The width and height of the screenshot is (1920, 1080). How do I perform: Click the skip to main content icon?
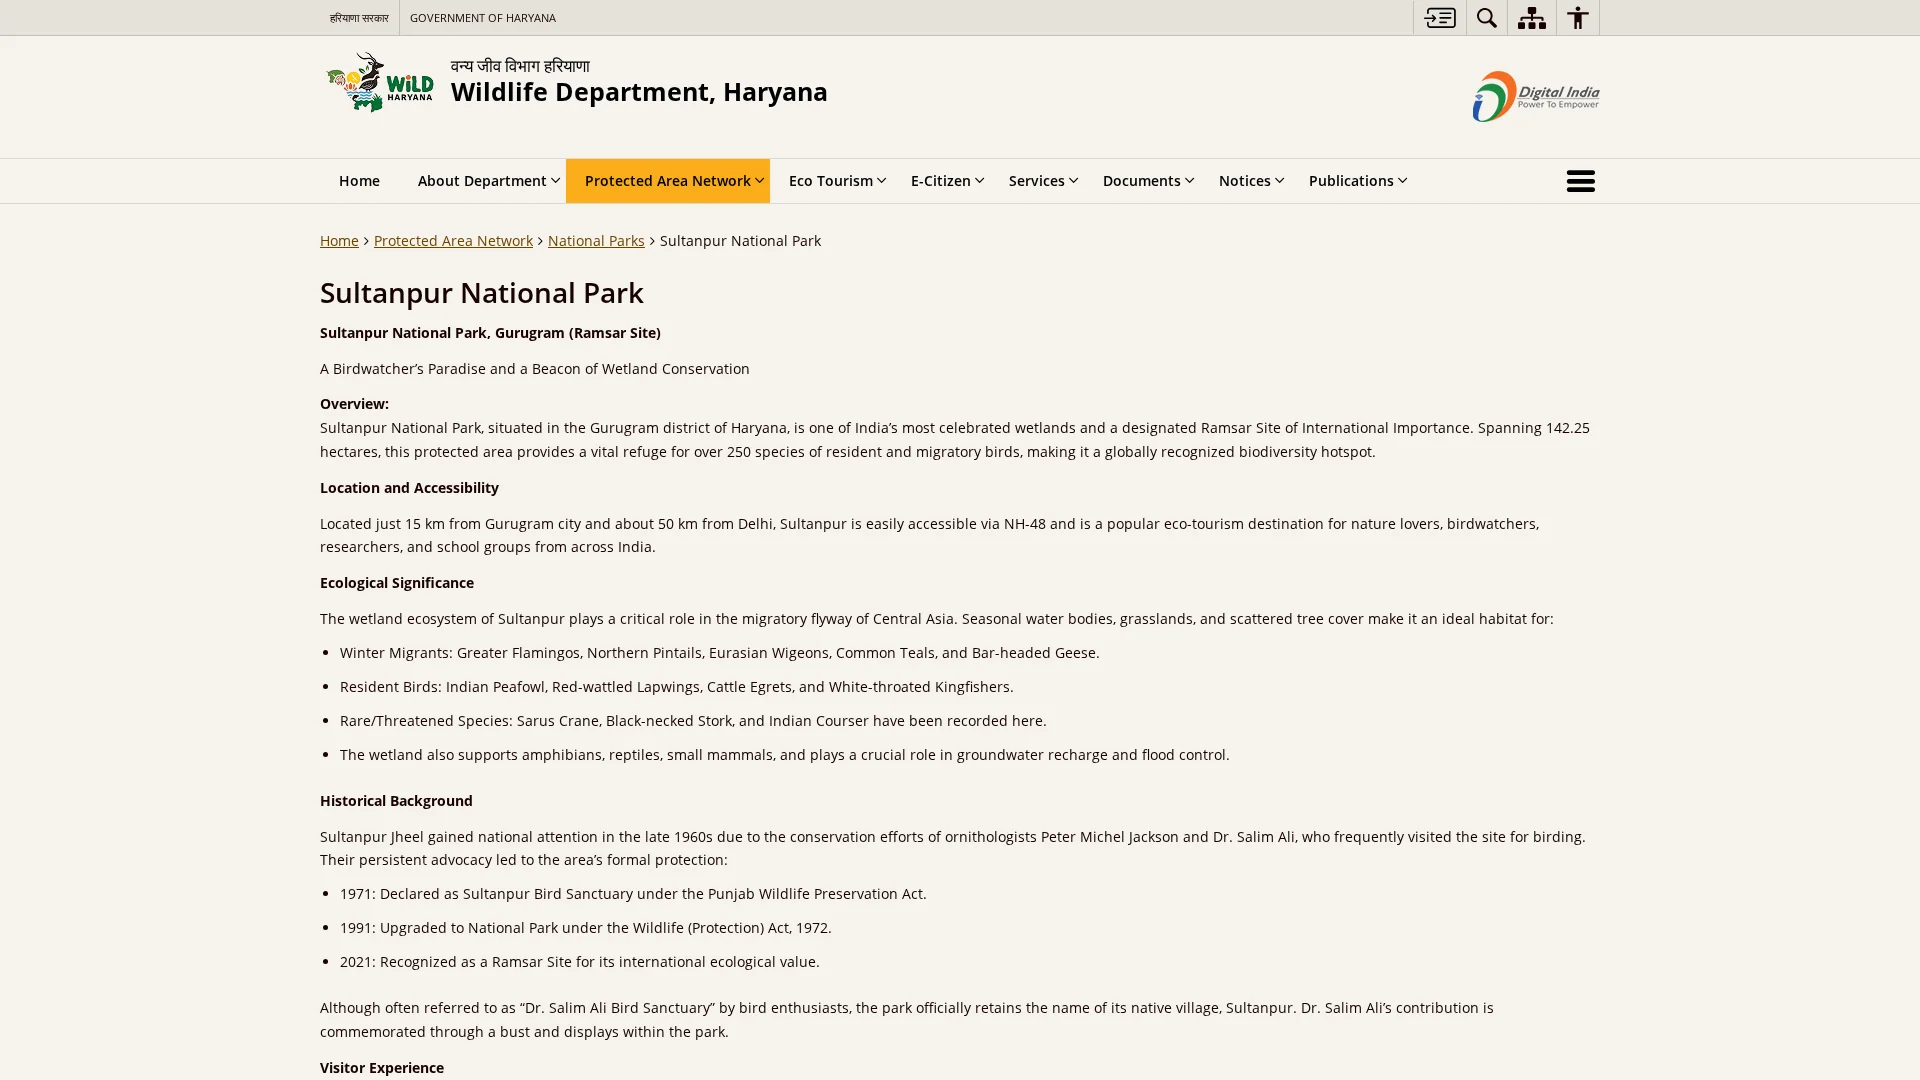pos(1439,17)
